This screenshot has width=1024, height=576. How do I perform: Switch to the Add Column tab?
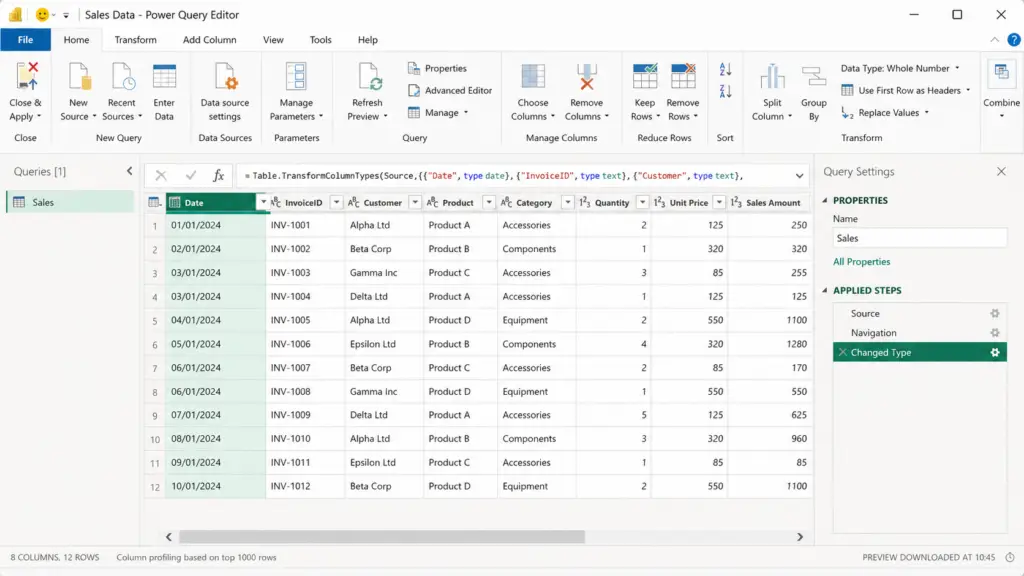tap(210, 40)
